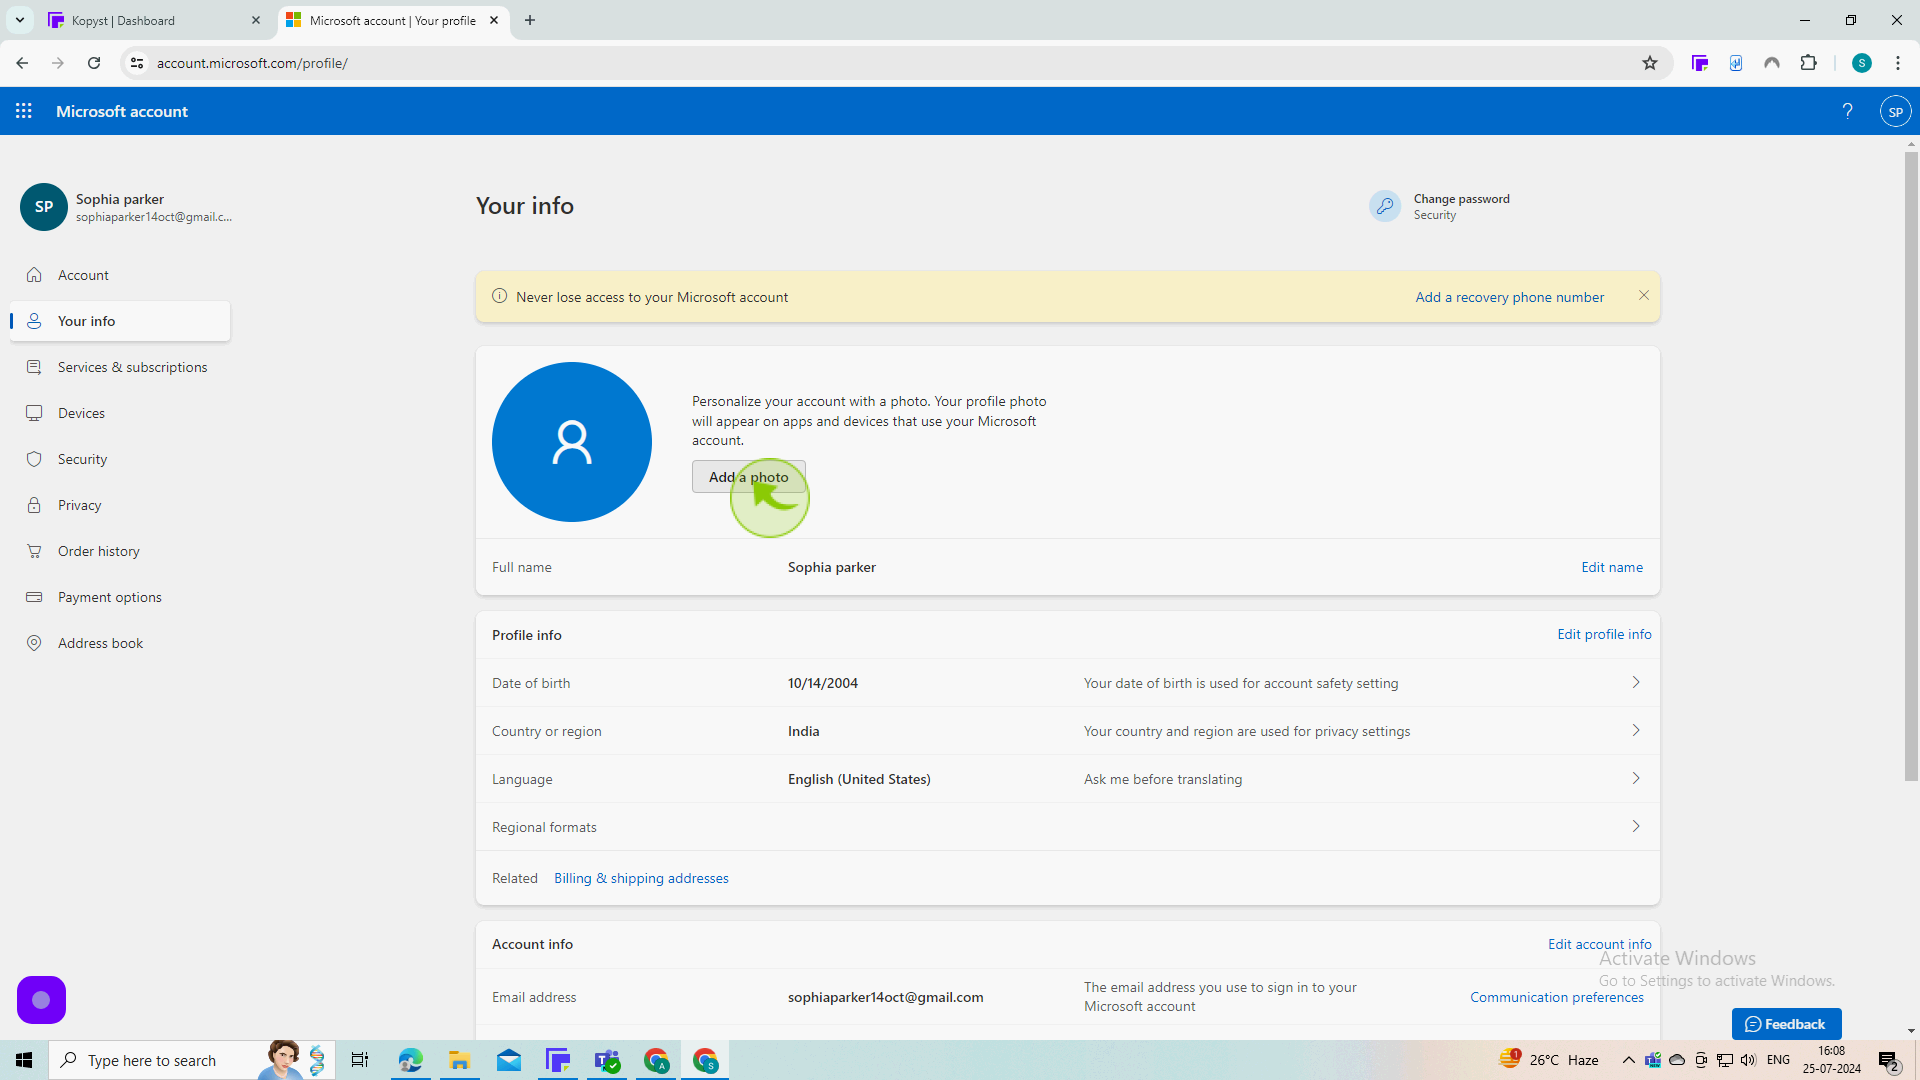Open the tab search dropdown arrow
The width and height of the screenshot is (1920, 1080).
[19, 20]
